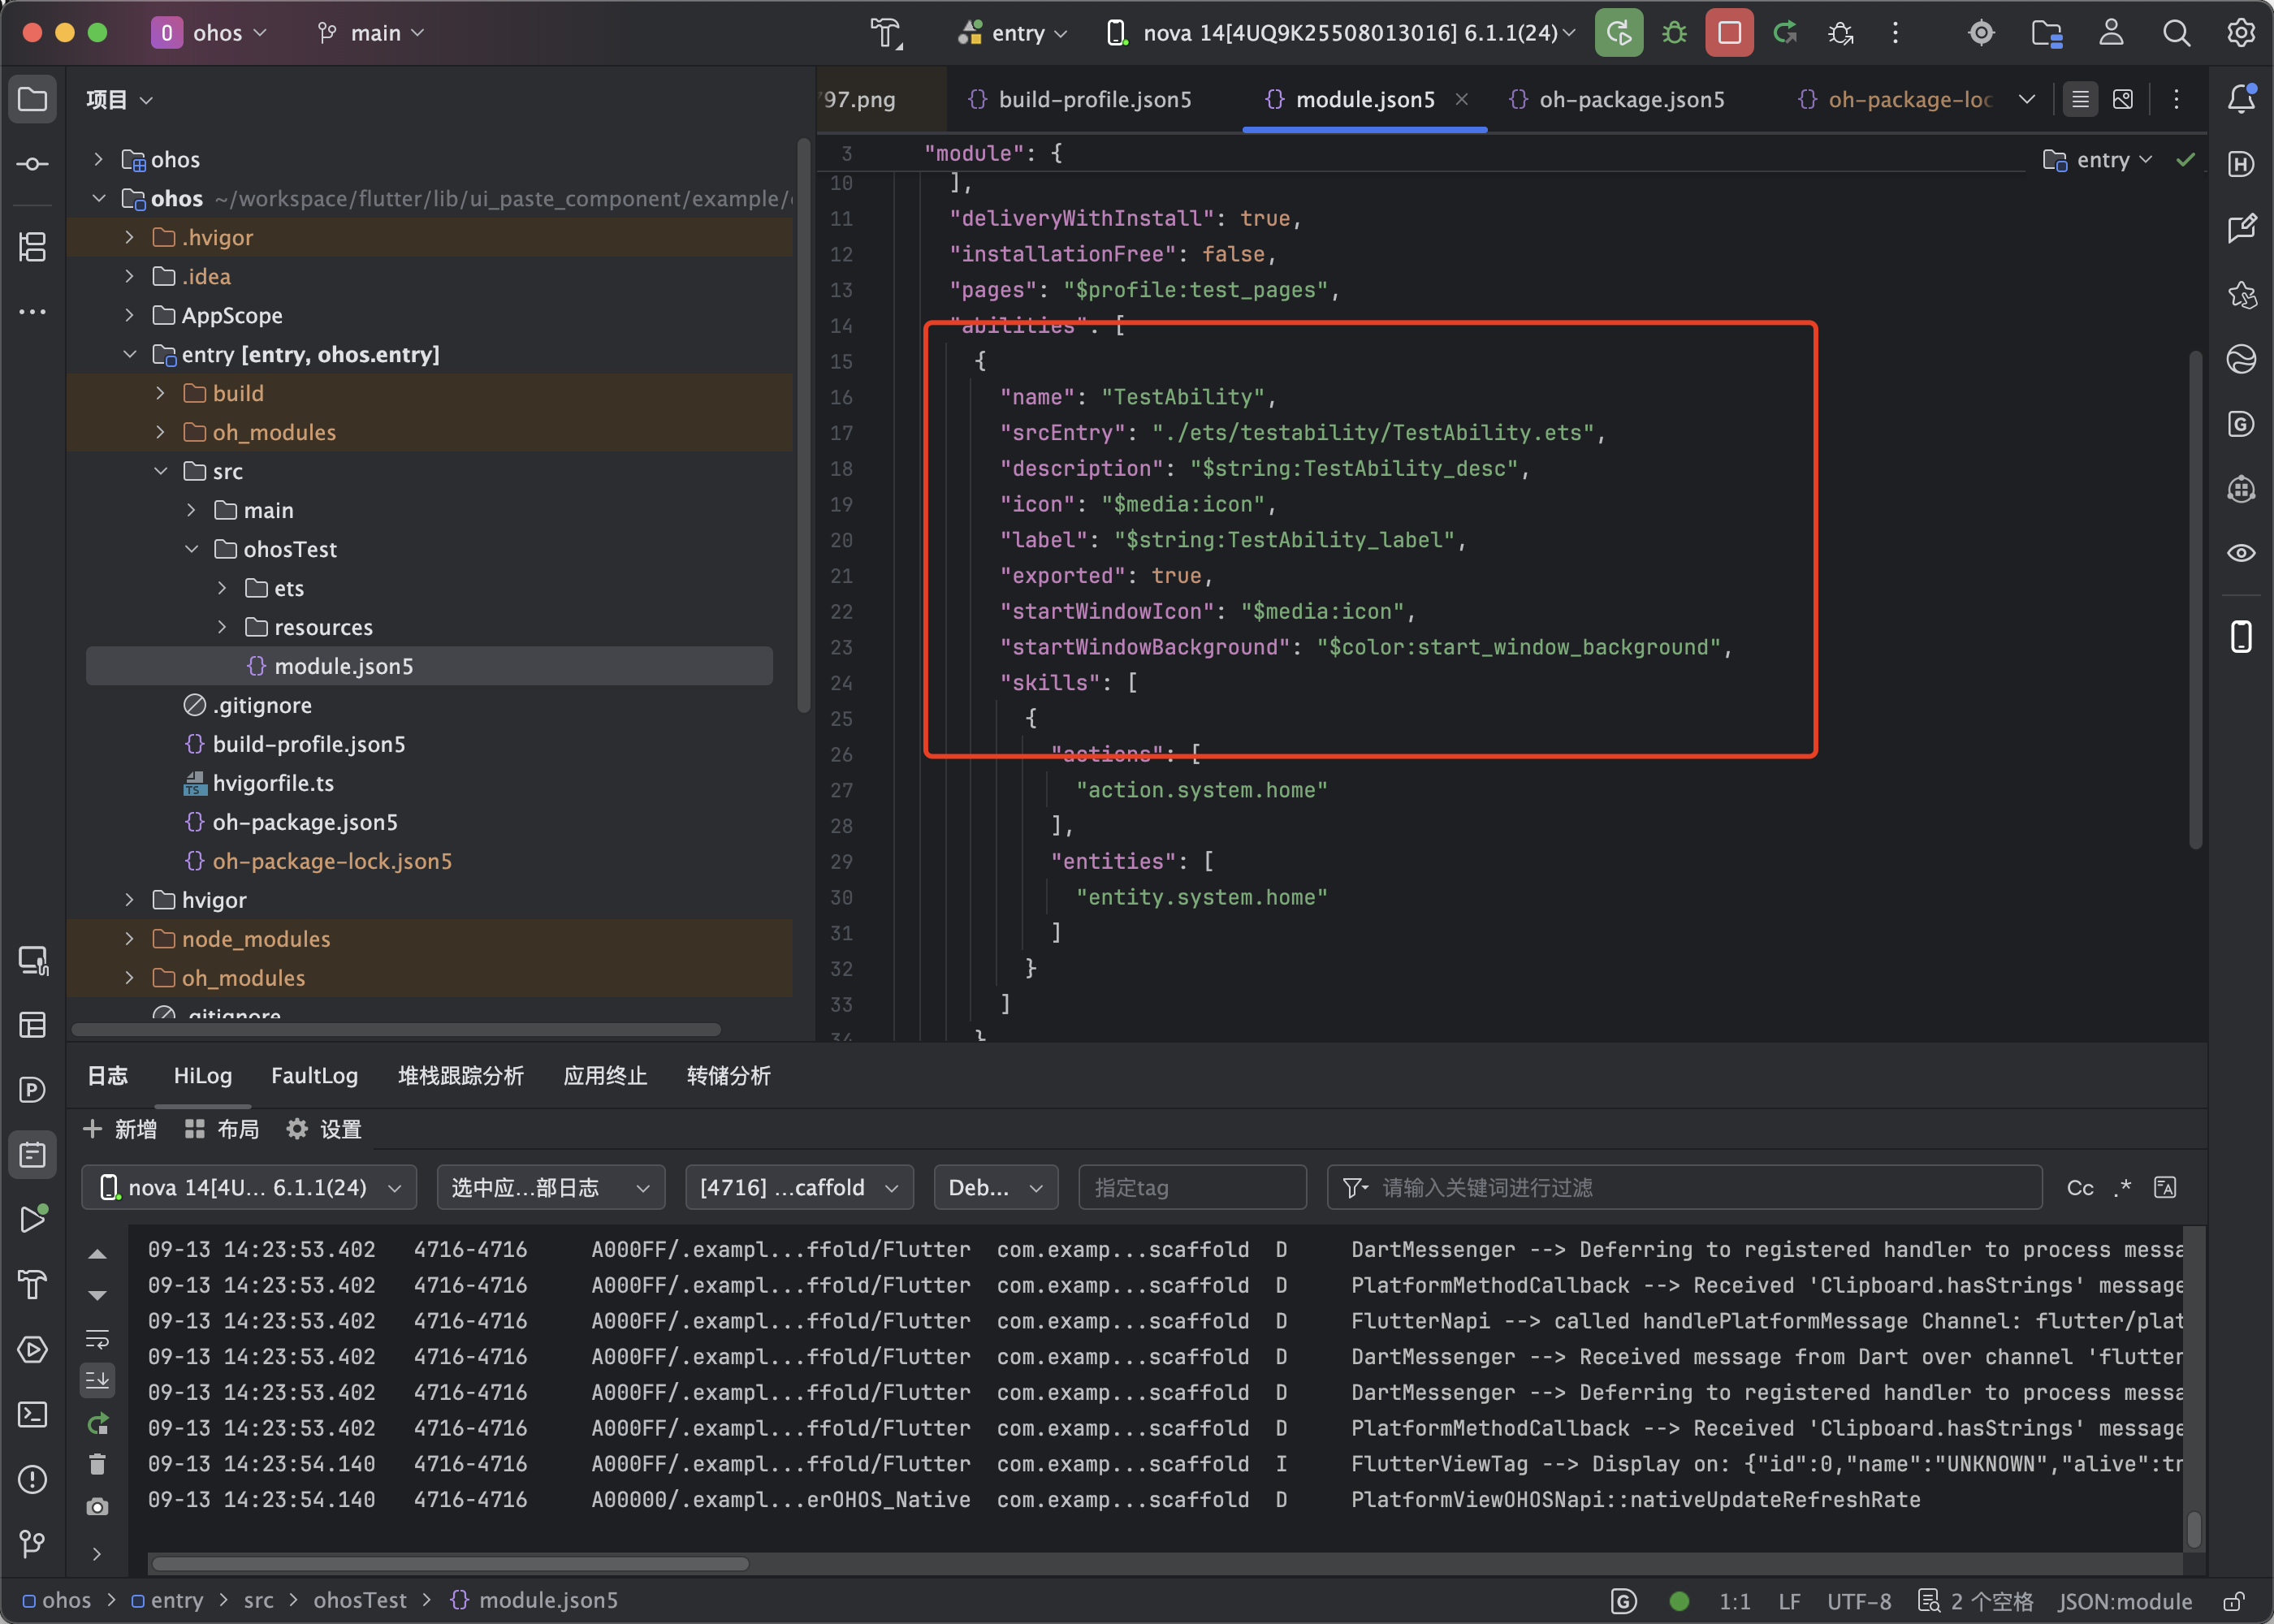The image size is (2274, 1624).
Task: Switch to oh-package.json5 editor tab
Action: pos(1617,99)
